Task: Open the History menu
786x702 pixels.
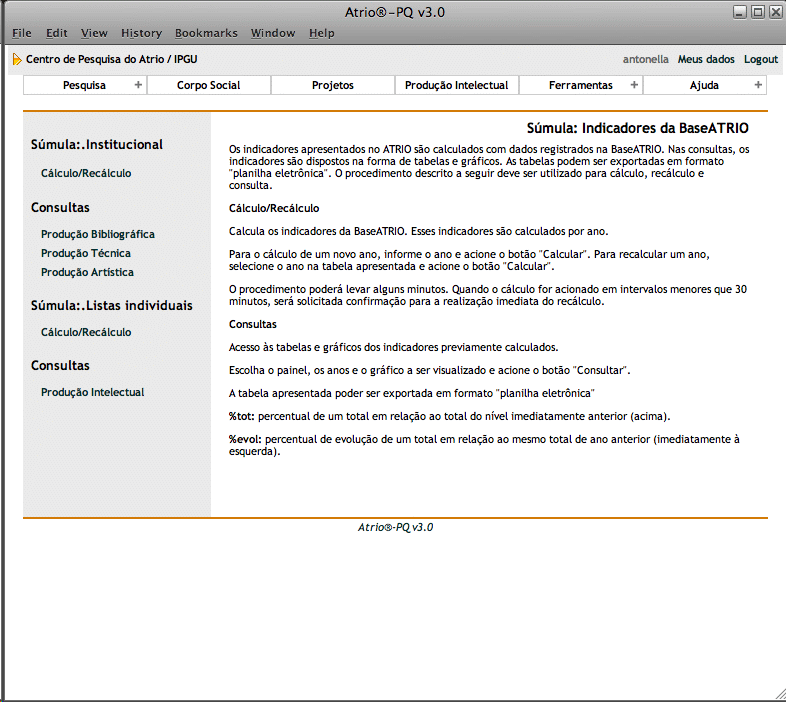Action: click(141, 33)
